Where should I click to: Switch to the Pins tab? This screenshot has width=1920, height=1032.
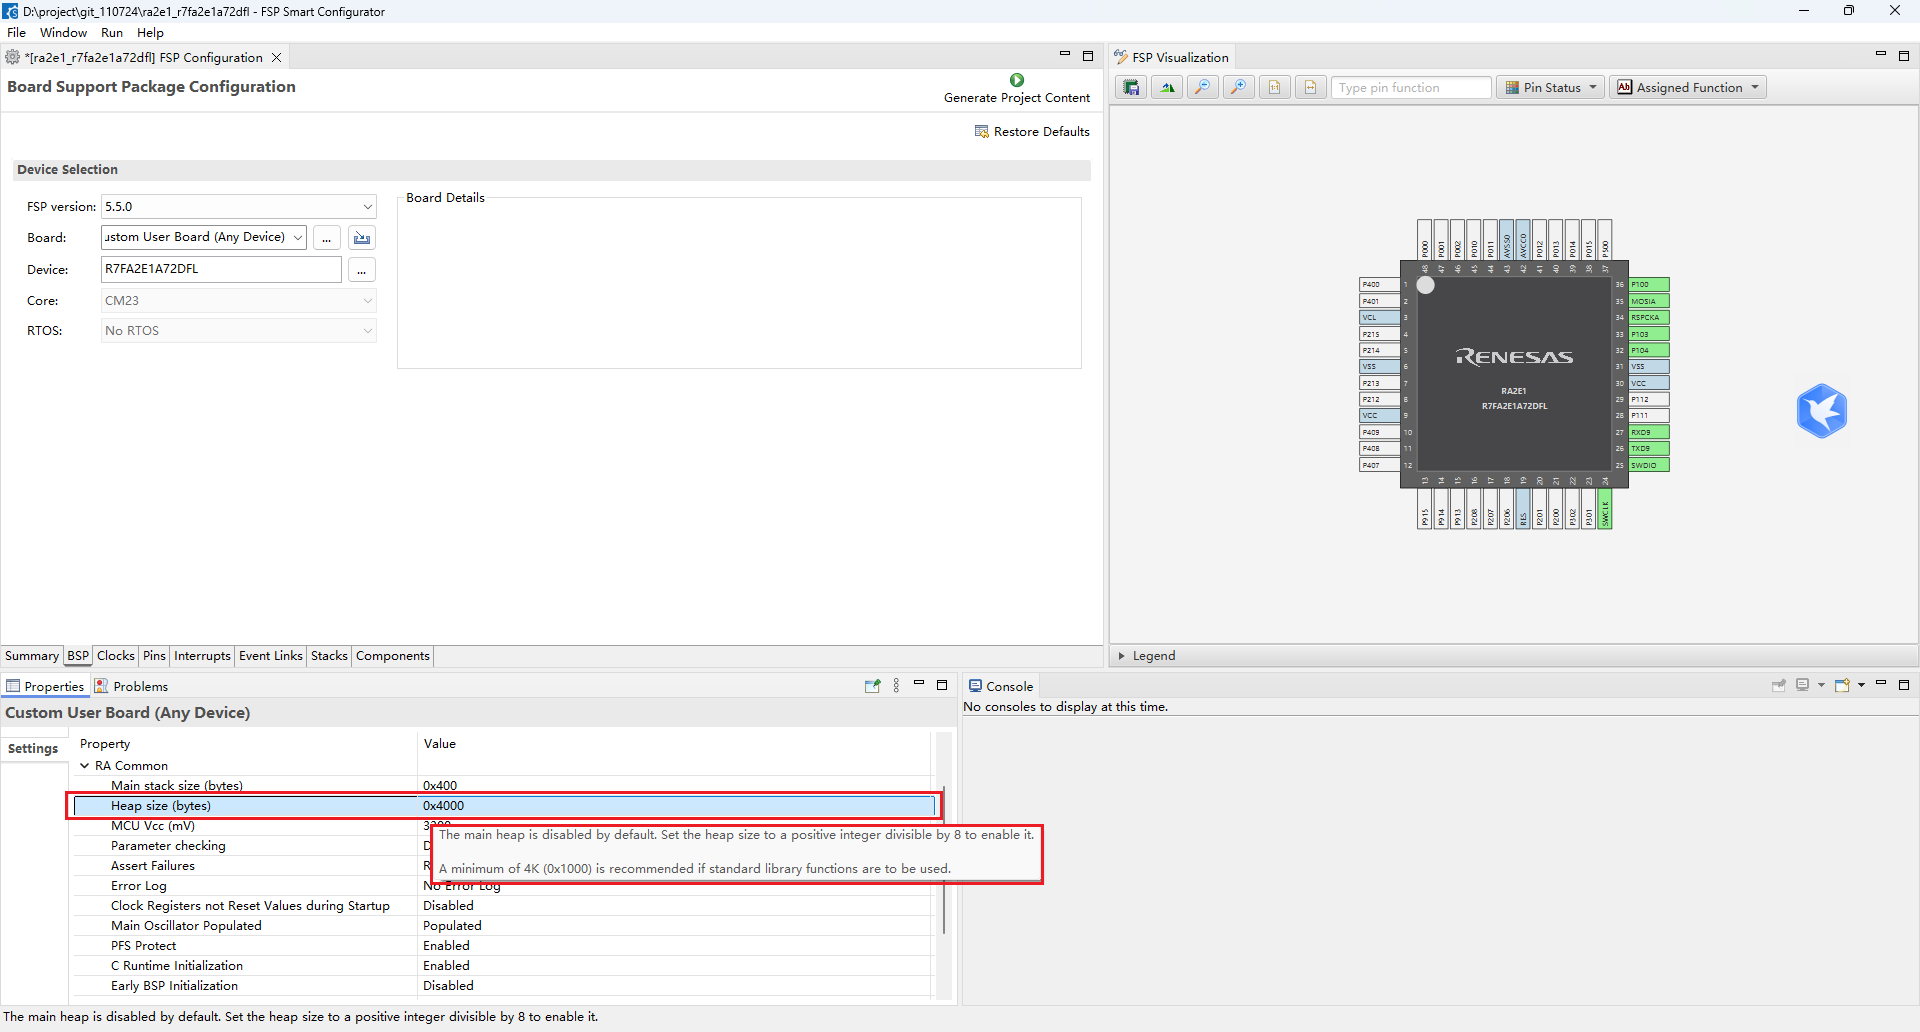[154, 656]
